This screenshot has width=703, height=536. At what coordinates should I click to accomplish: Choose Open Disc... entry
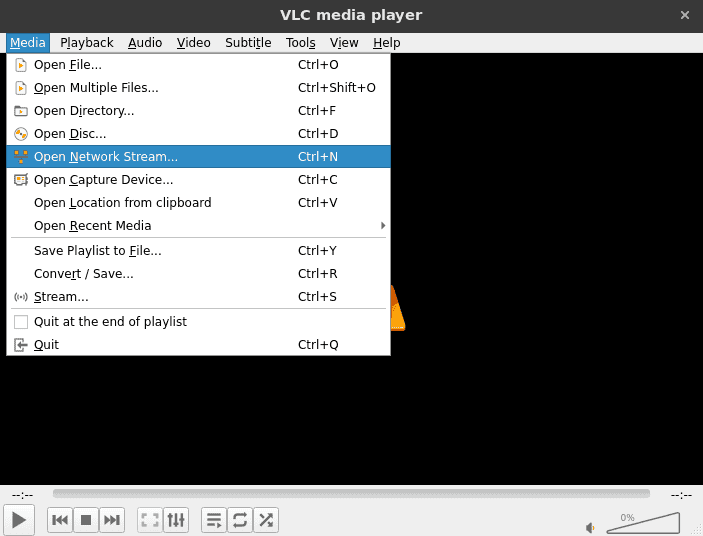pos(199,134)
